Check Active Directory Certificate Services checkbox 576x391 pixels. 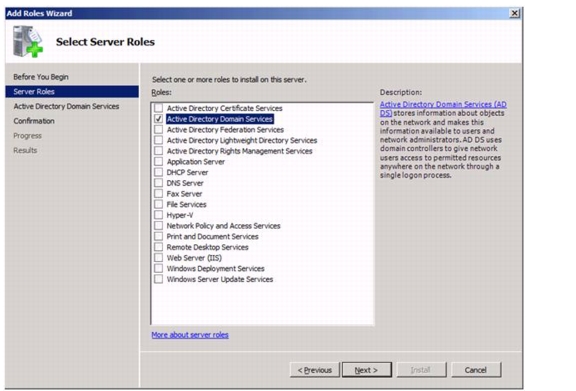pyautogui.click(x=158, y=108)
